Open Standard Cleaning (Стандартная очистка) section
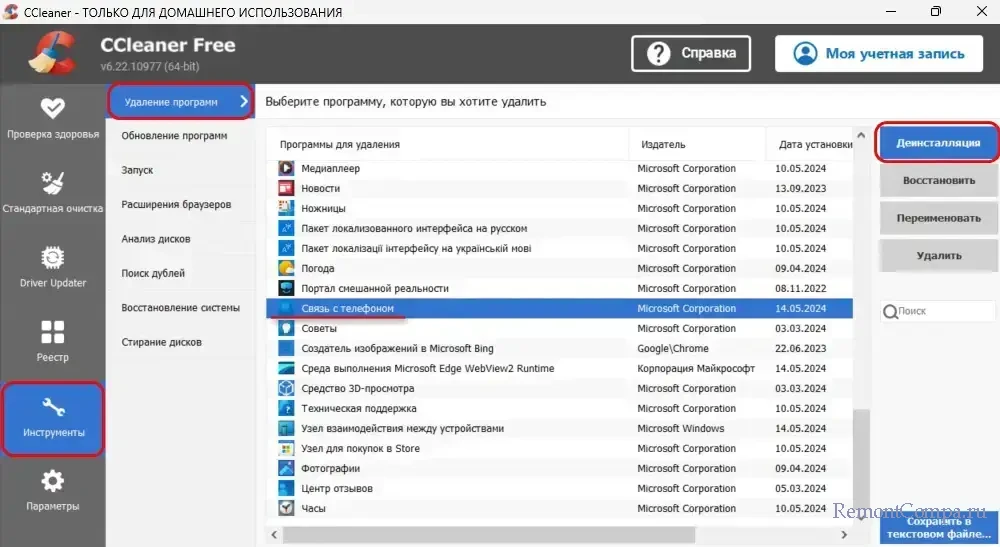 [x=52, y=192]
